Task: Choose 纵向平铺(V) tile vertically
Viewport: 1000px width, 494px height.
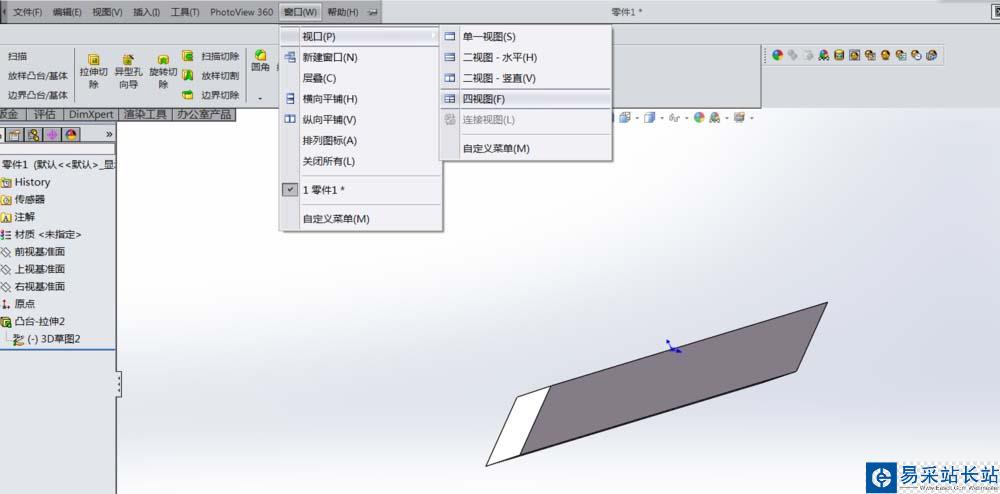Action: (x=361, y=120)
